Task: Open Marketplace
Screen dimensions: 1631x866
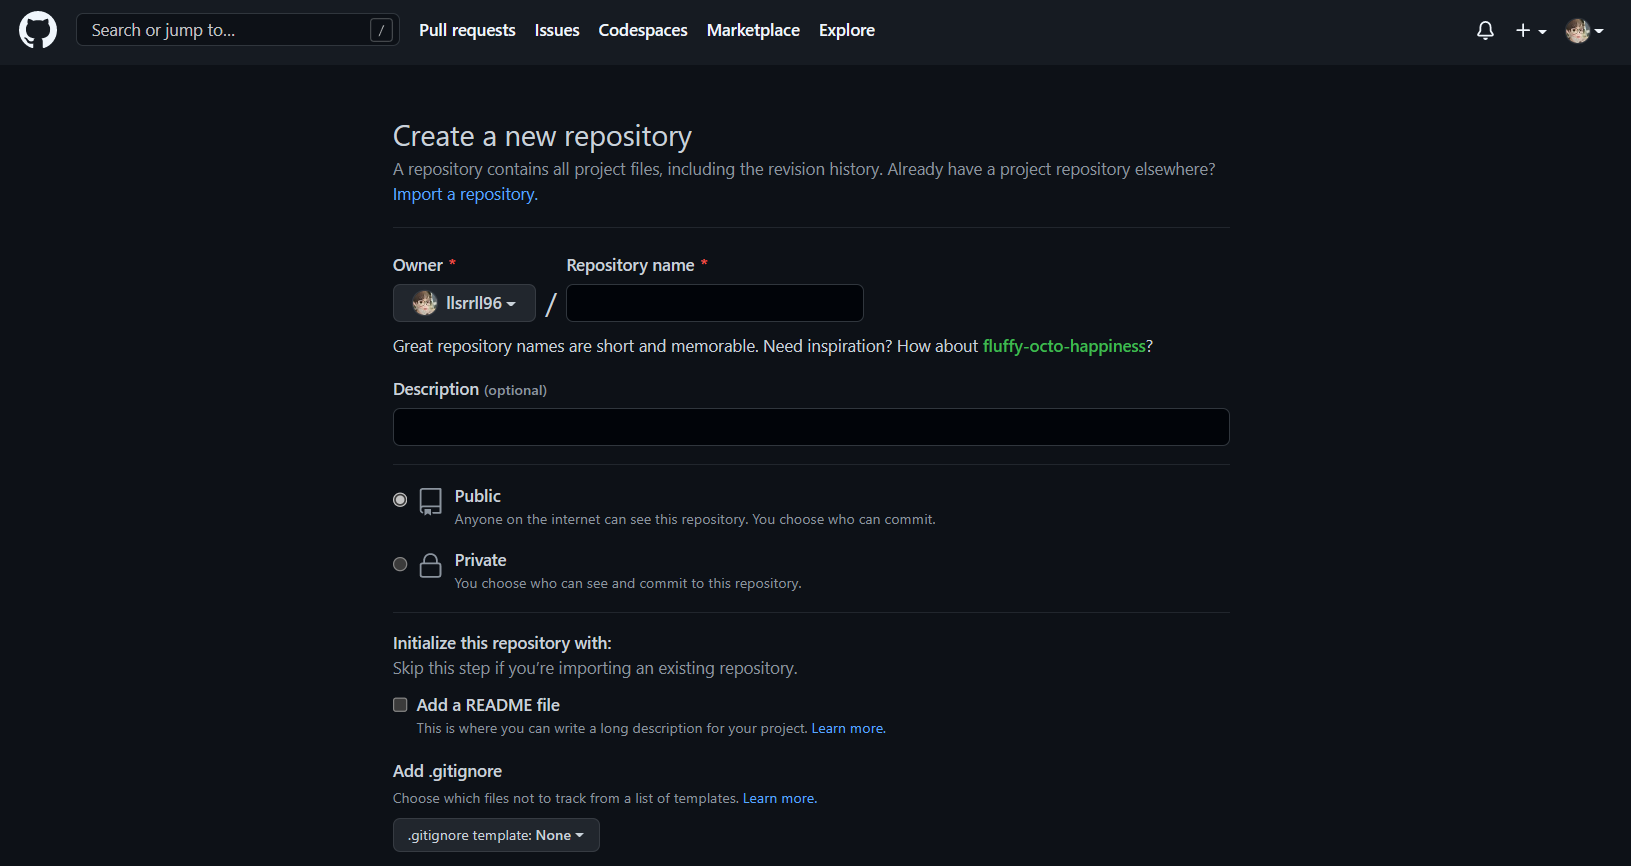Action: 753,30
